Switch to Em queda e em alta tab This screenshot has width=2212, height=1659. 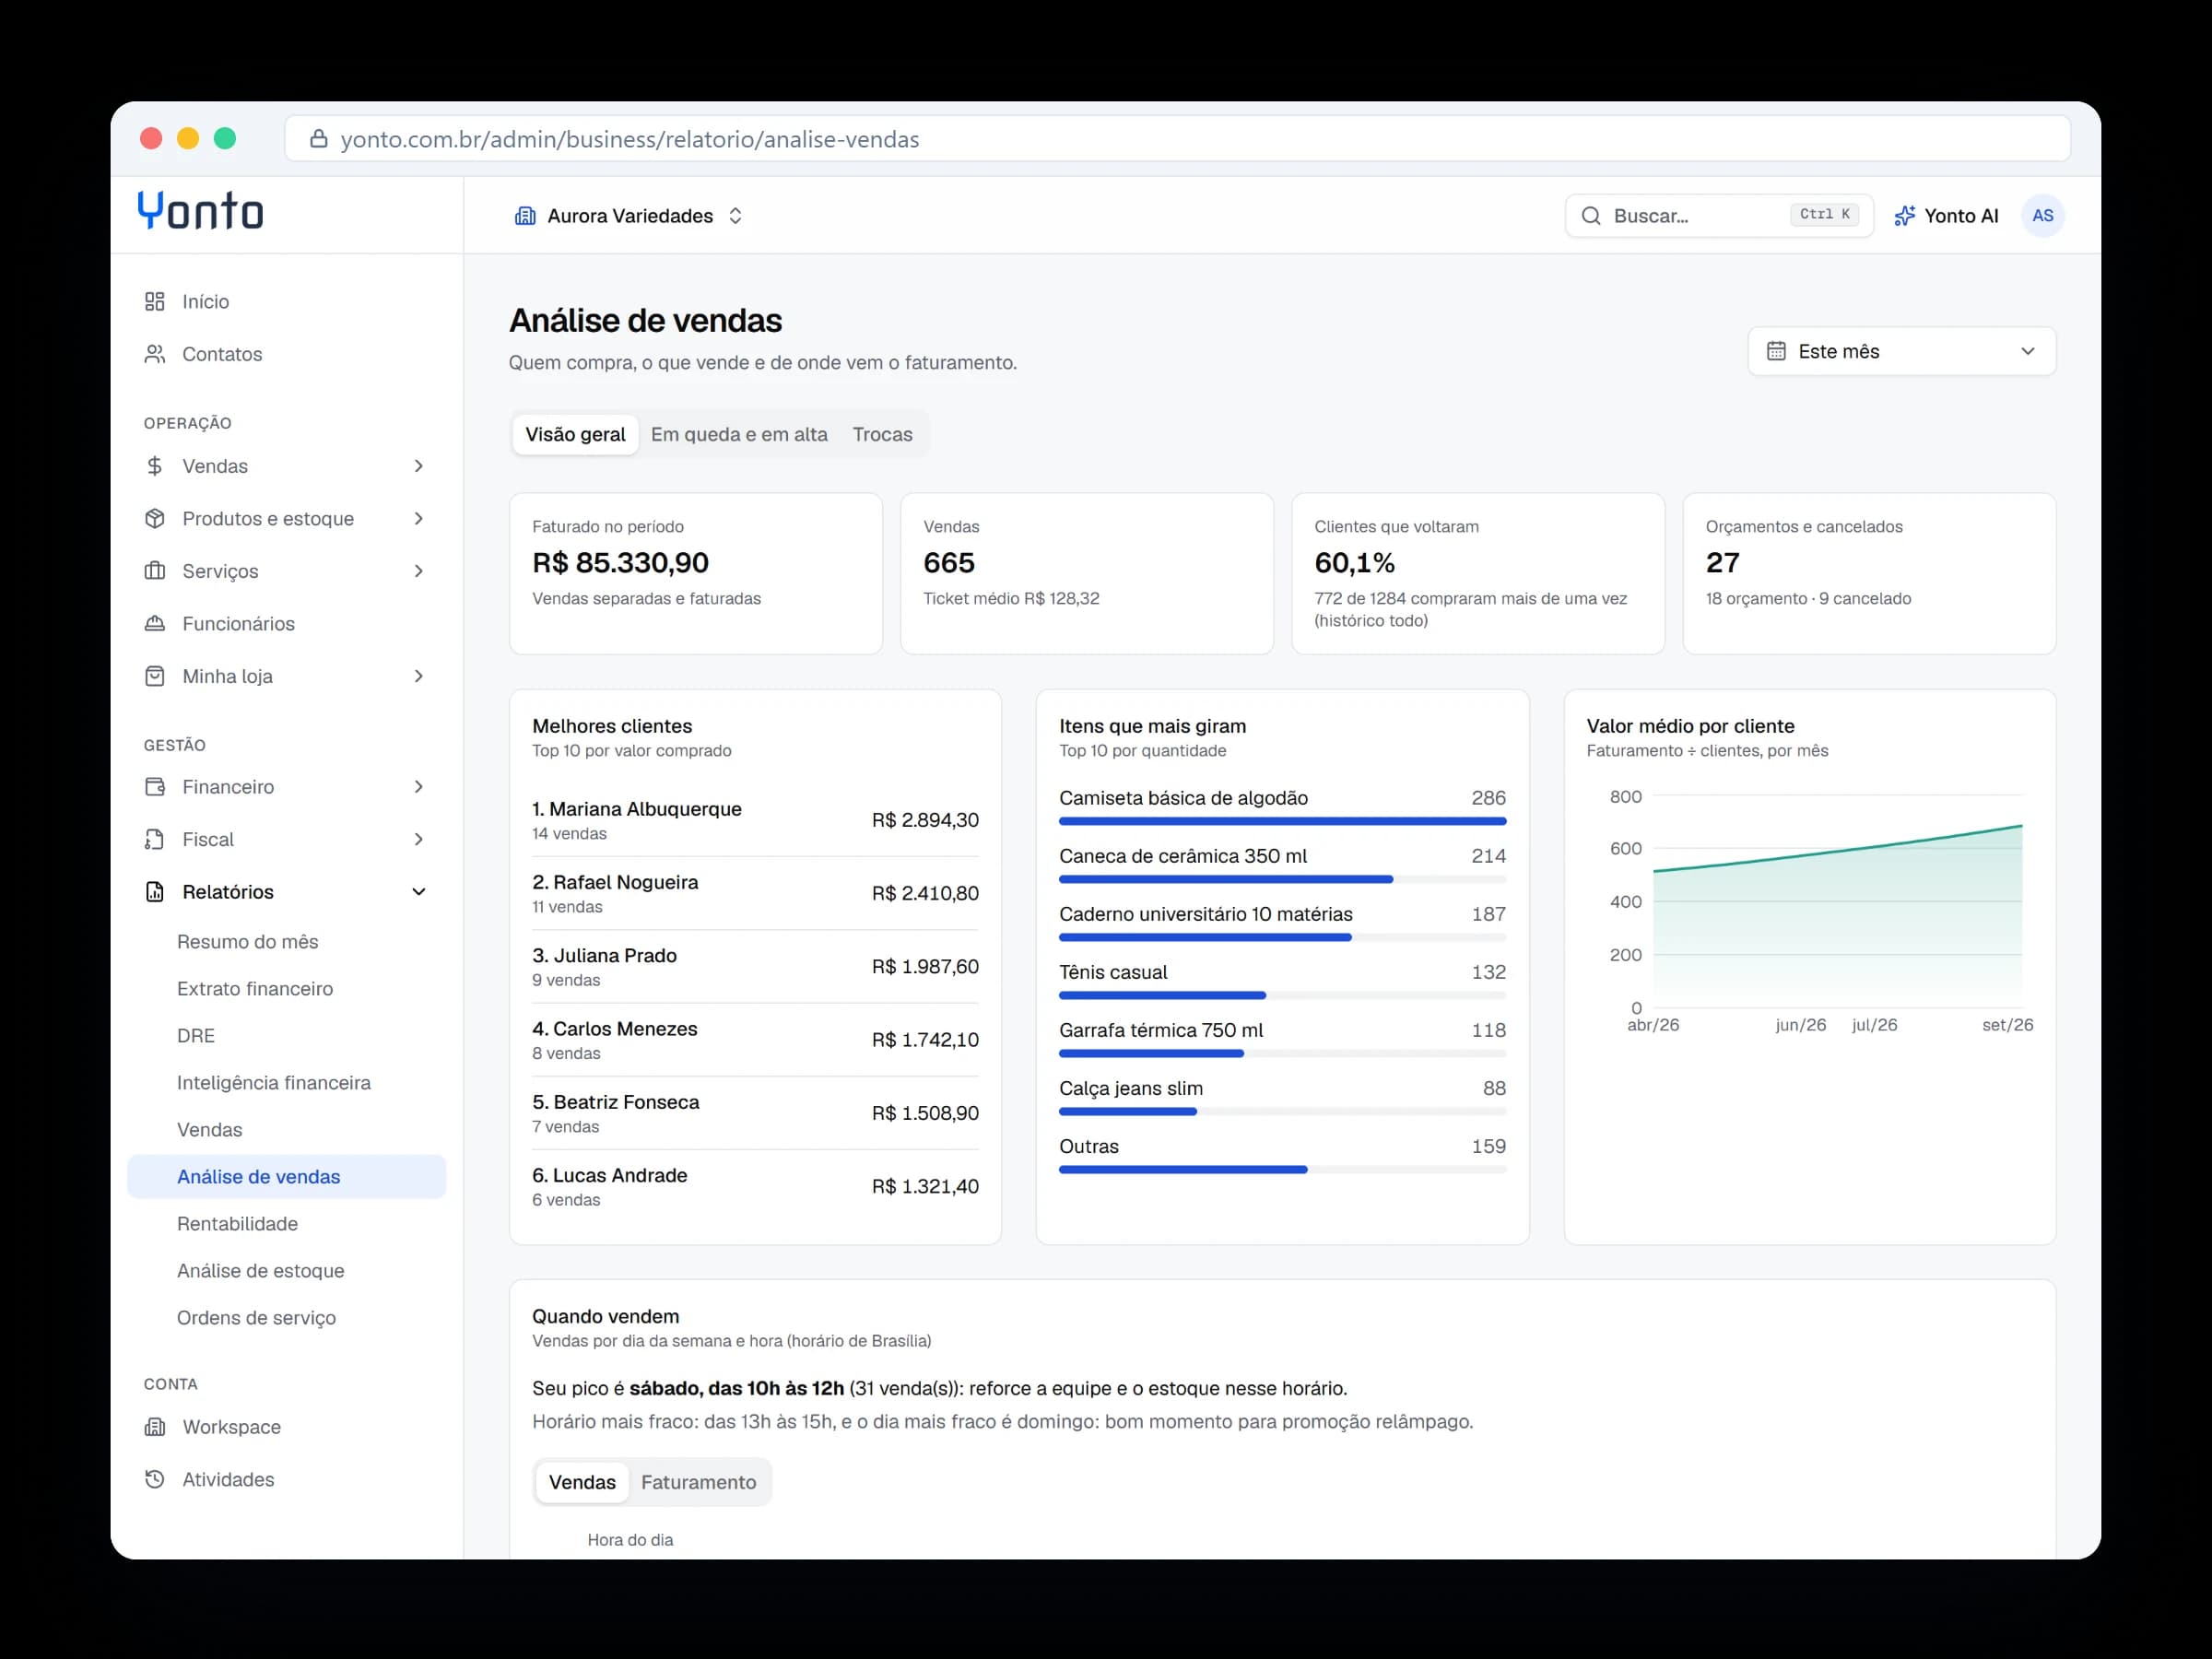pyautogui.click(x=739, y=434)
